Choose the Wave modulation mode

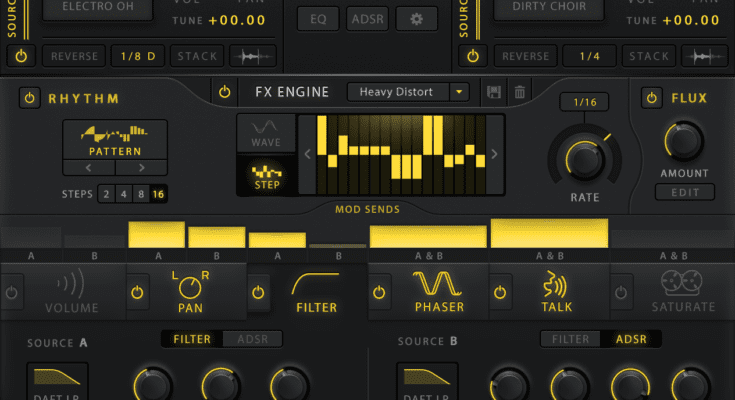(x=266, y=133)
